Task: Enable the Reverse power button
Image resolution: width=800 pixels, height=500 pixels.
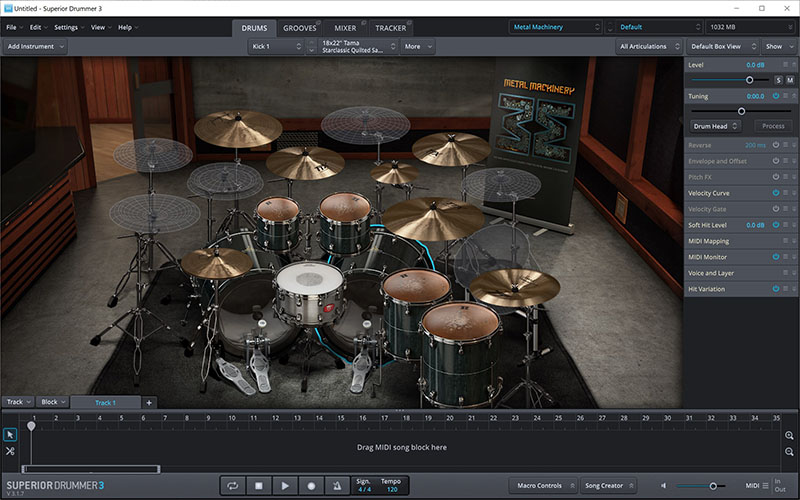Action: pyautogui.click(x=776, y=145)
